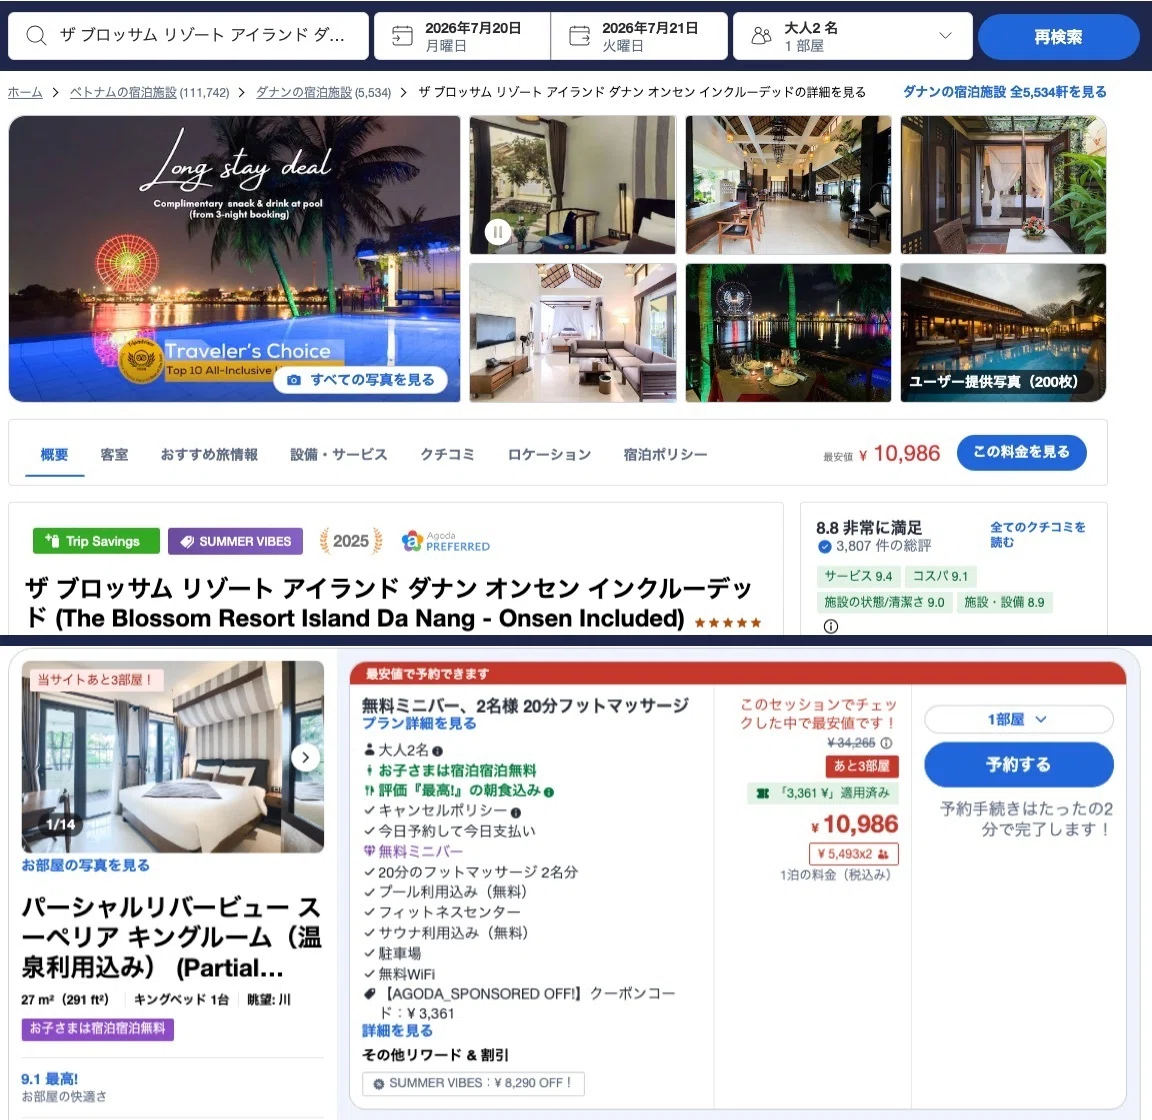Click the 9.1 最高! room comfort score

(50, 1079)
